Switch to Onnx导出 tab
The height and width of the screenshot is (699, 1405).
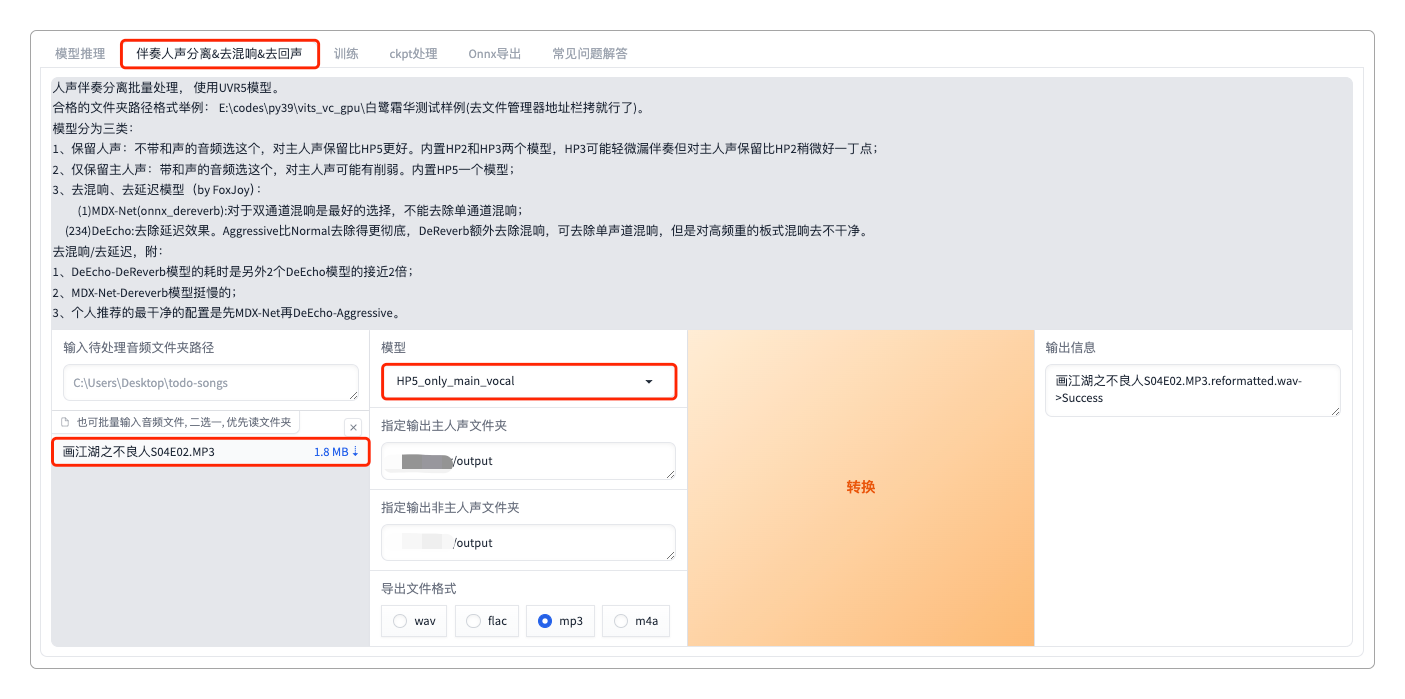point(494,54)
